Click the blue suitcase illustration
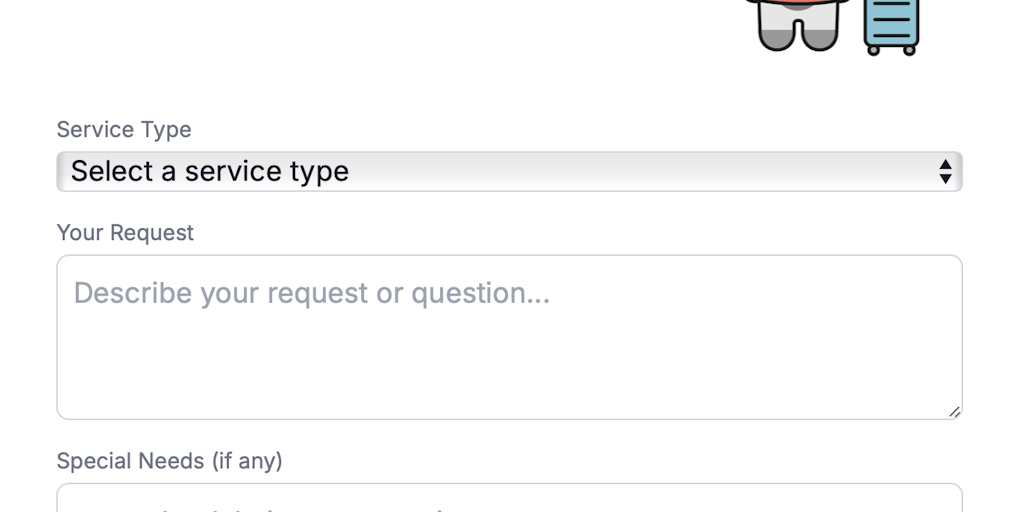Image resolution: width=1024 pixels, height=512 pixels. [x=891, y=24]
